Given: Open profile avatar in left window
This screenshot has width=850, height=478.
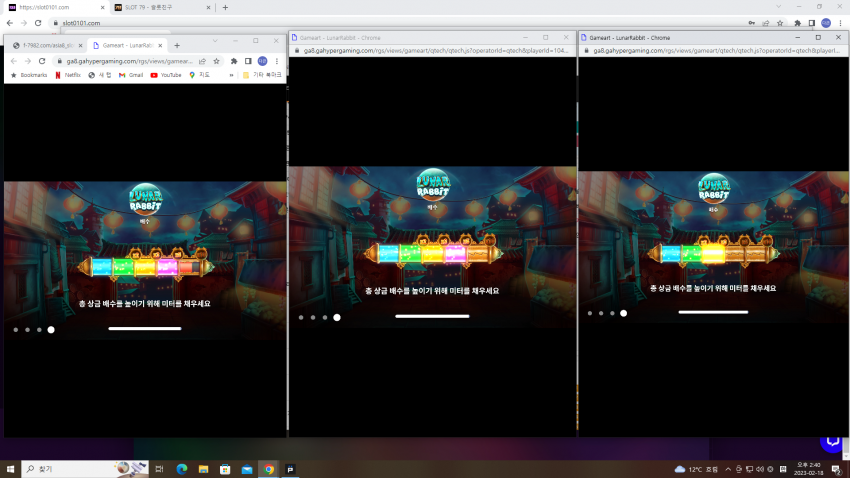Looking at the screenshot, I should pyautogui.click(x=262, y=61).
